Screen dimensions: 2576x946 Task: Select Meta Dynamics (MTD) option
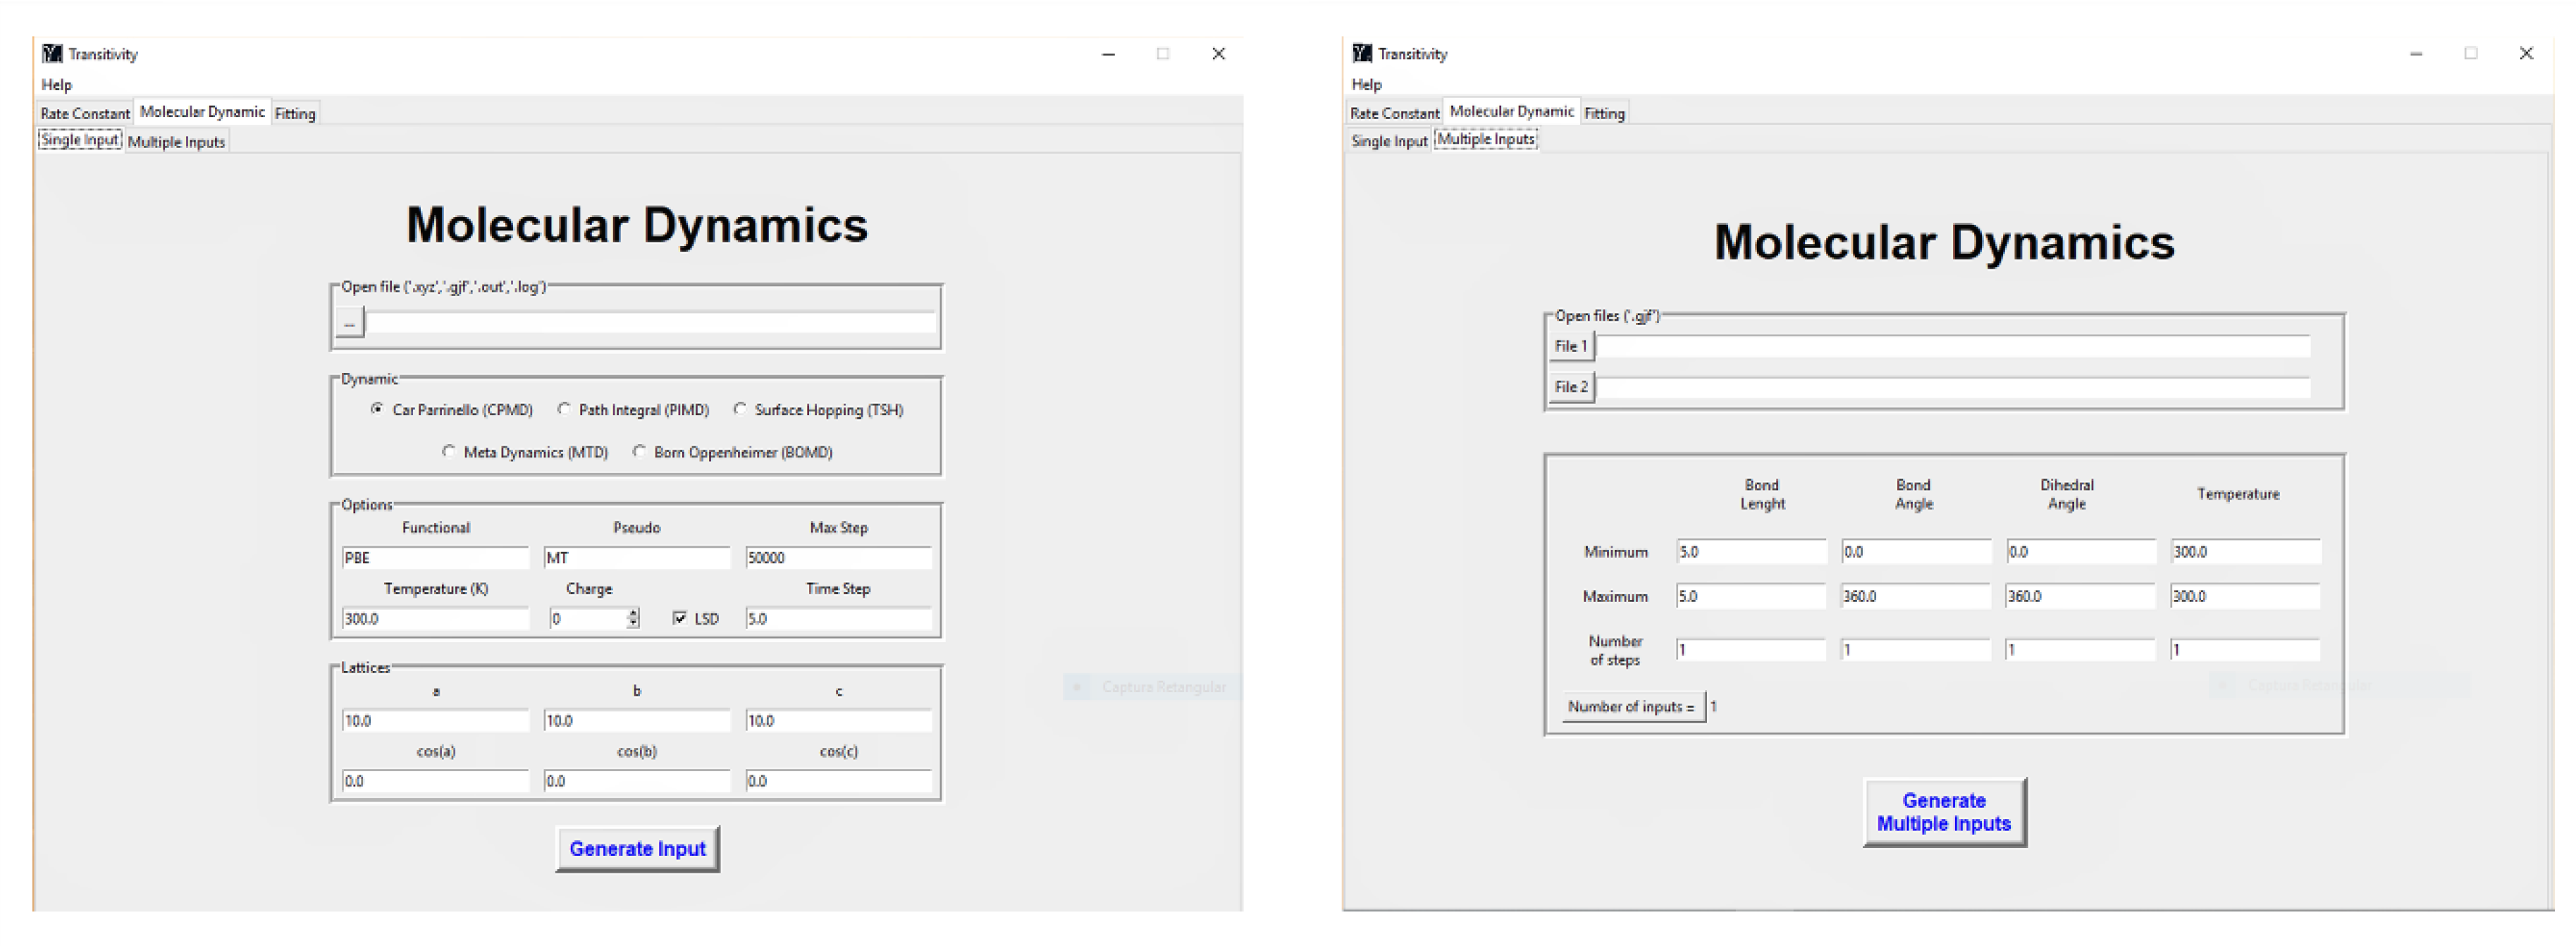tap(449, 452)
